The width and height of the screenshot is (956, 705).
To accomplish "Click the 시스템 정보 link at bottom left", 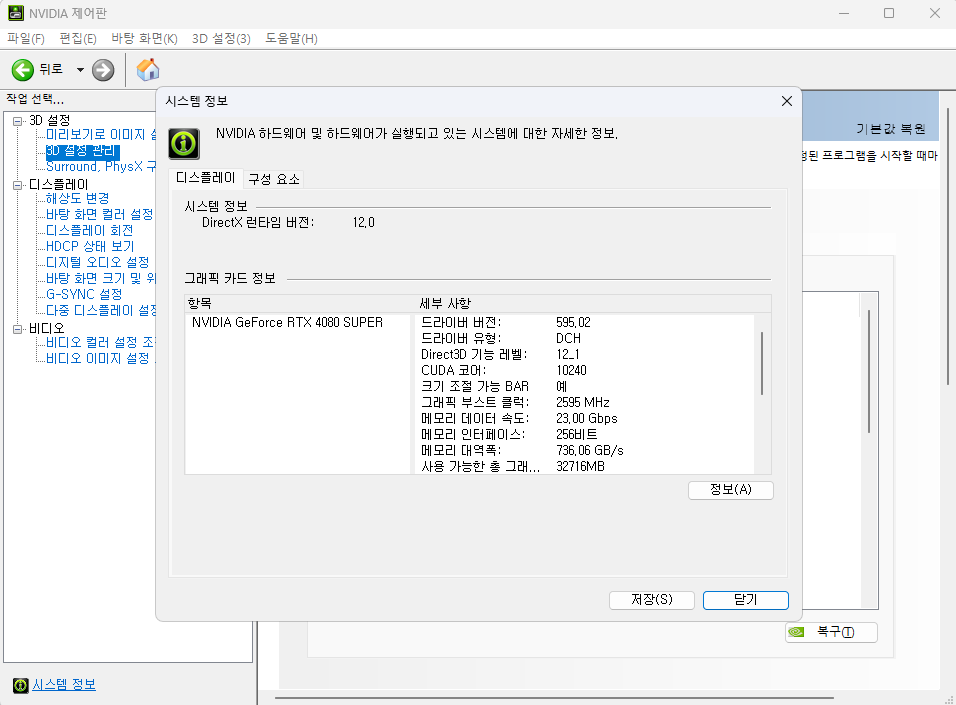I will point(64,685).
